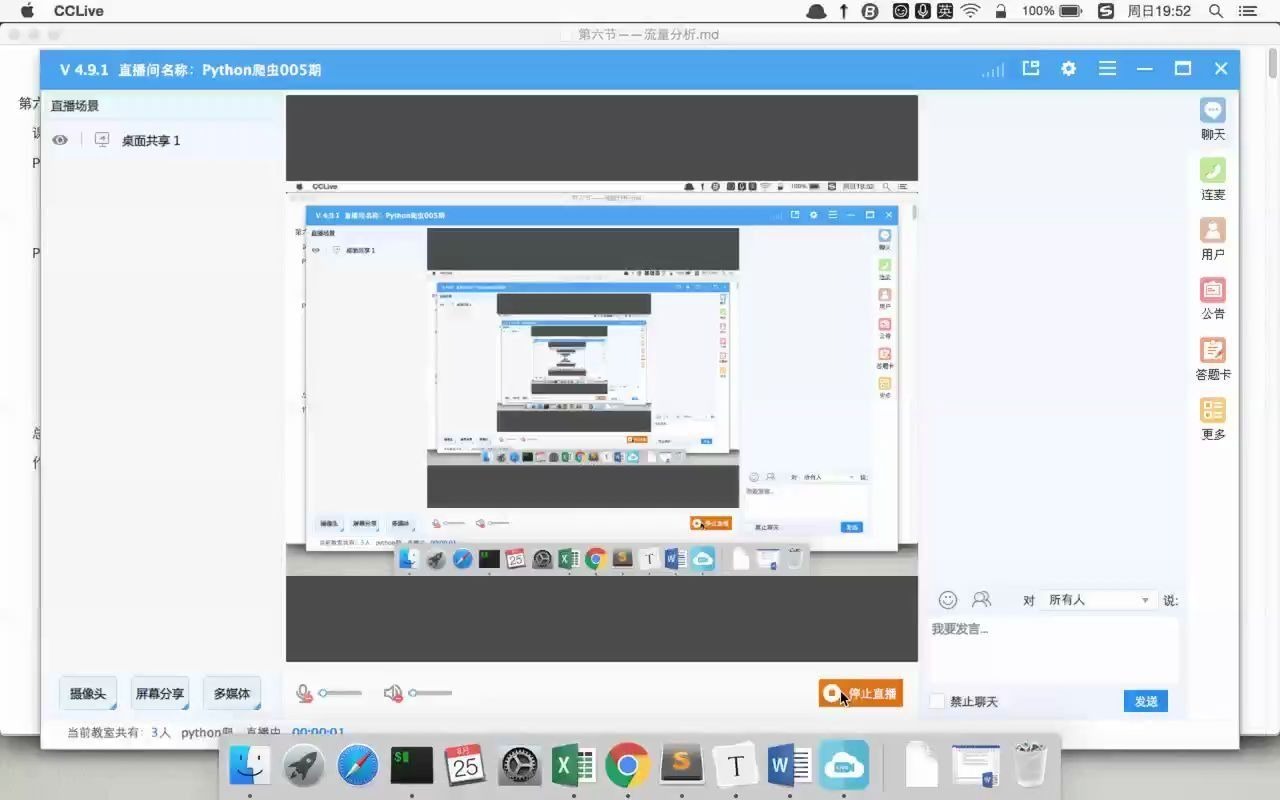The height and width of the screenshot is (800, 1280).
Task: Click the 停止直播 stop broadcast button
Action: pyautogui.click(x=861, y=693)
